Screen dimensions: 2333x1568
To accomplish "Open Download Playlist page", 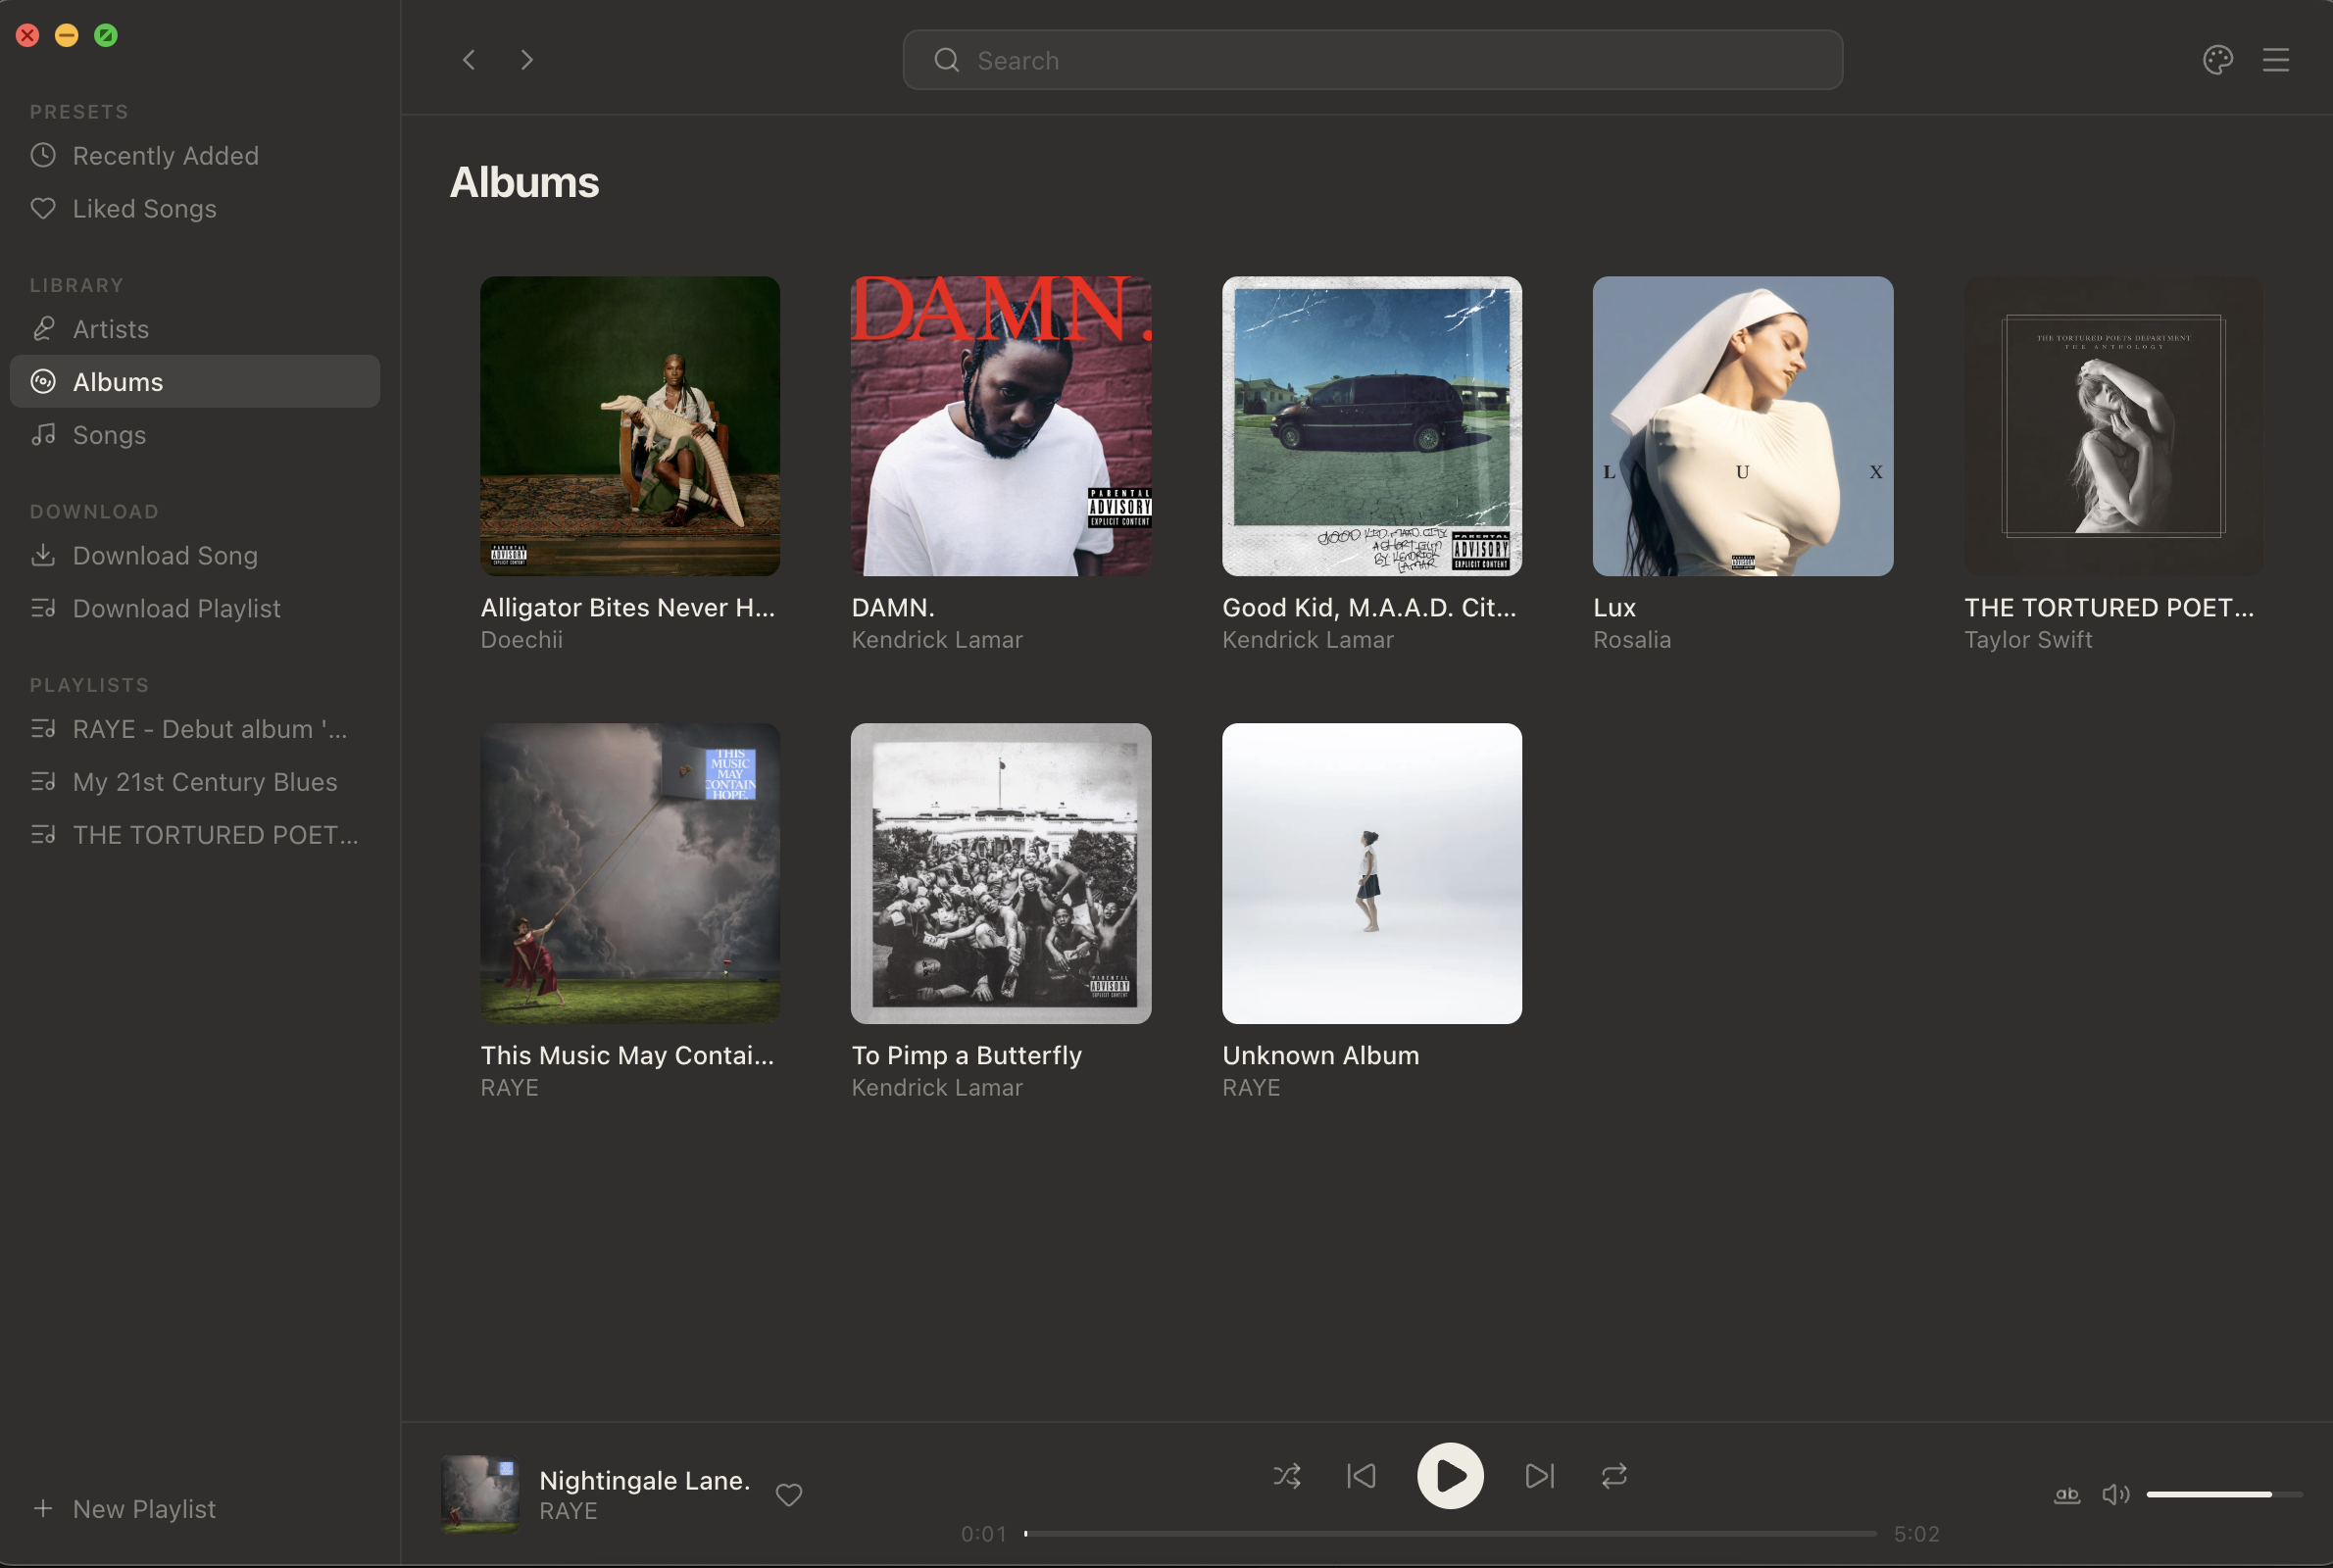I will point(194,607).
